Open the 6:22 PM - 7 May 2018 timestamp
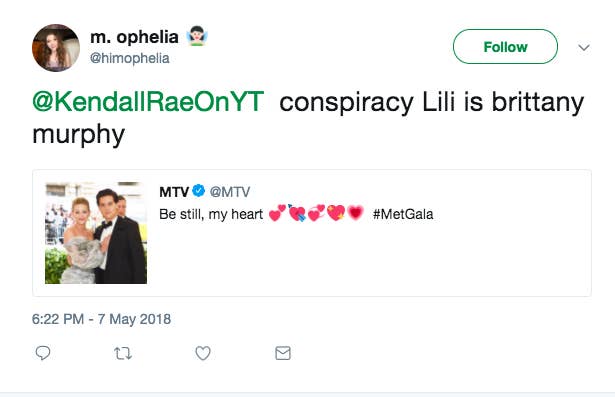The image size is (615, 397). [101, 319]
